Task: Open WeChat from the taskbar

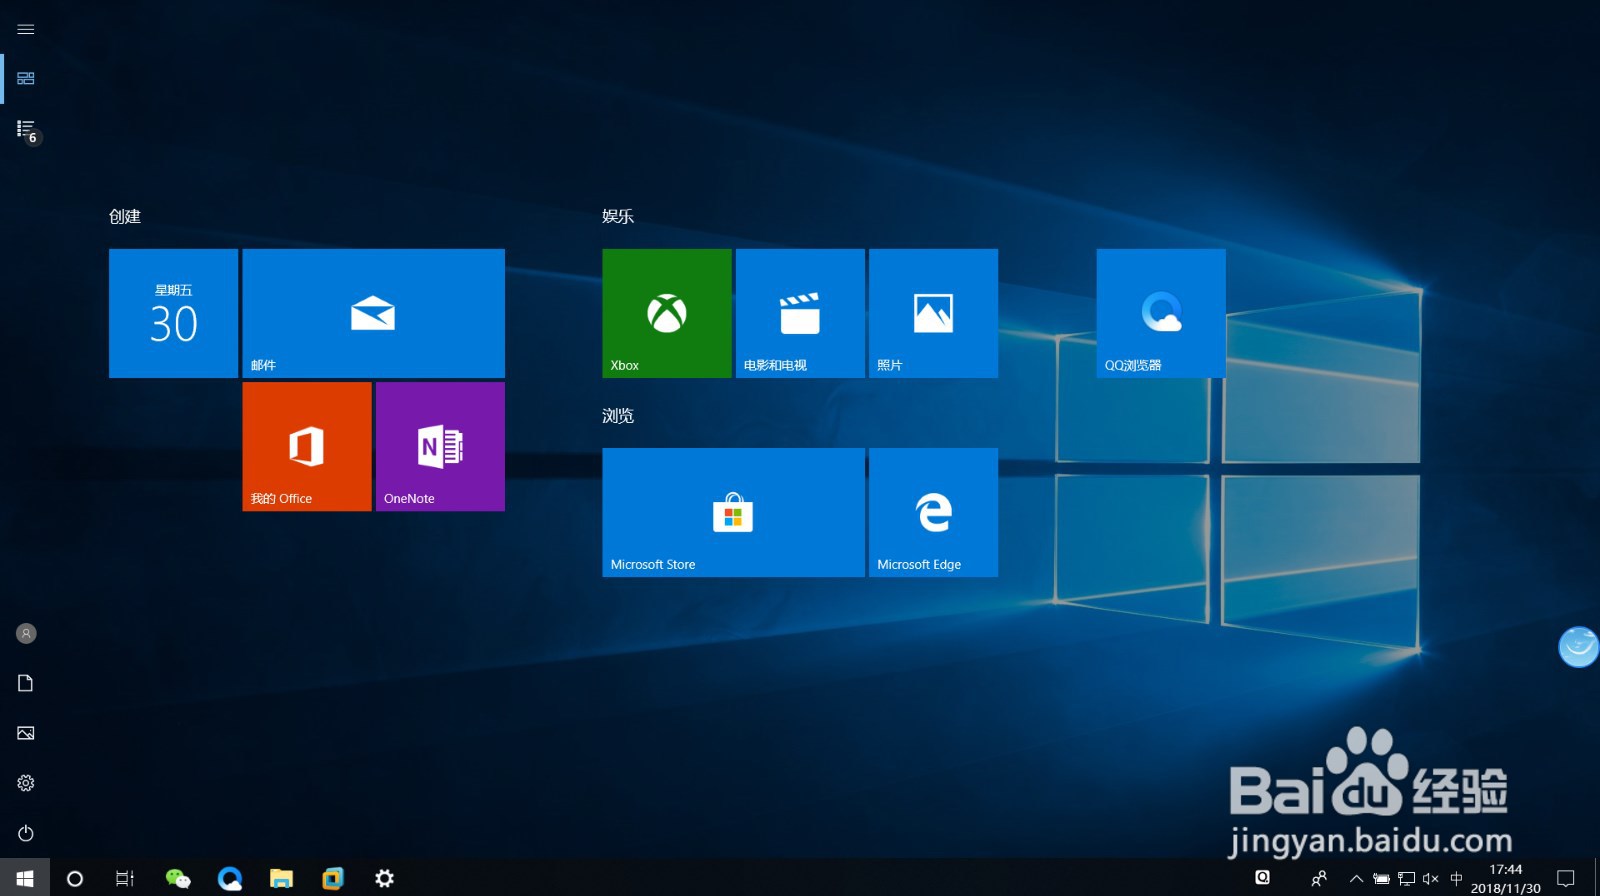Action: pyautogui.click(x=178, y=878)
